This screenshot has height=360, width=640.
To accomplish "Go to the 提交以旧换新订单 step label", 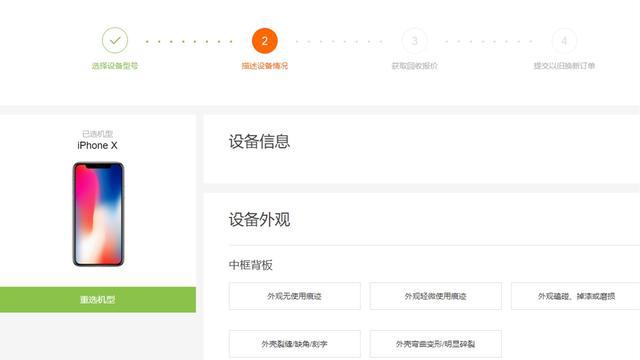I will [x=564, y=66].
